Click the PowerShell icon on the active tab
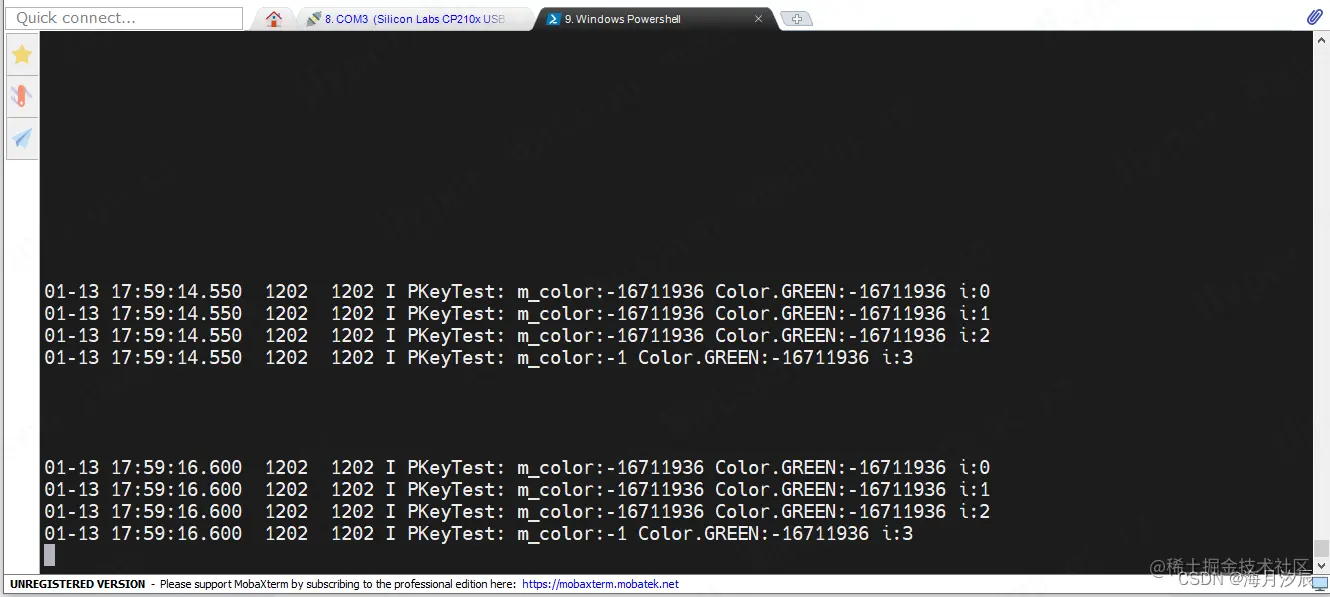 click(x=553, y=19)
